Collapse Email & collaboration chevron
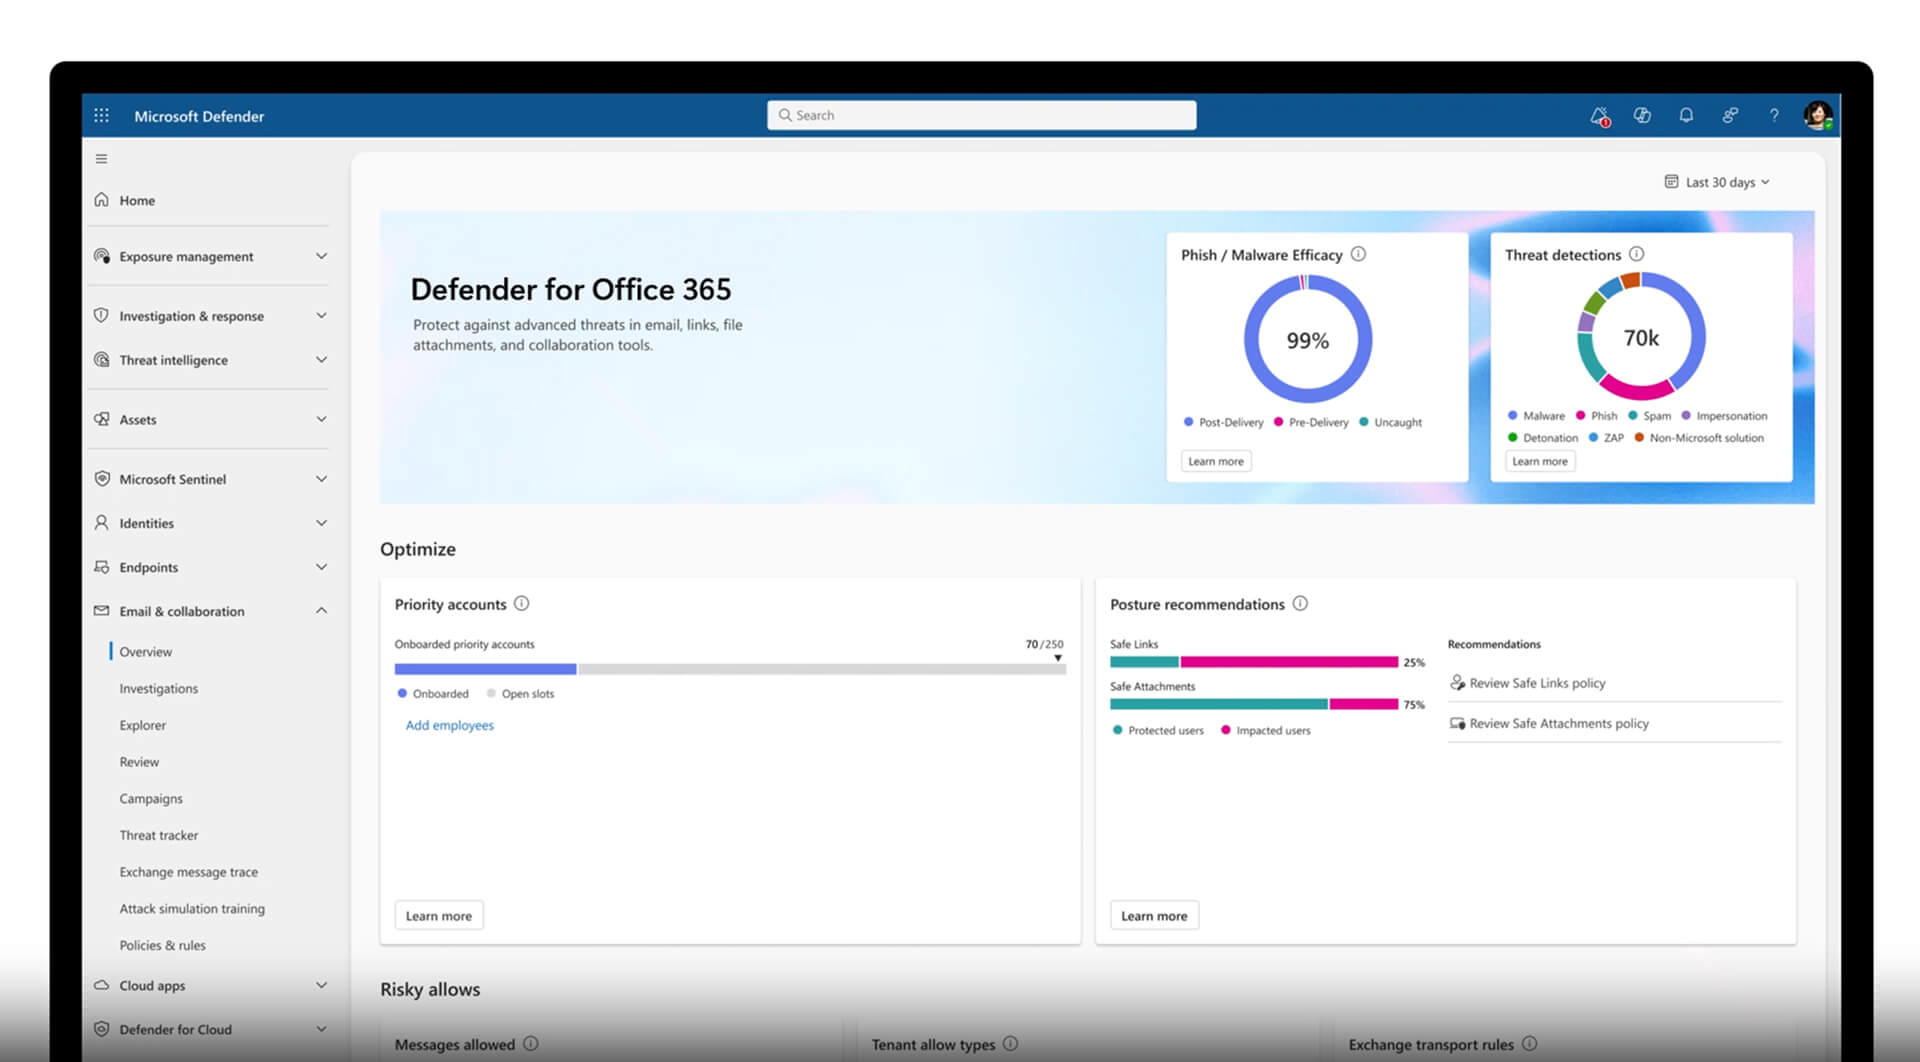The width and height of the screenshot is (1920, 1062). click(x=321, y=610)
